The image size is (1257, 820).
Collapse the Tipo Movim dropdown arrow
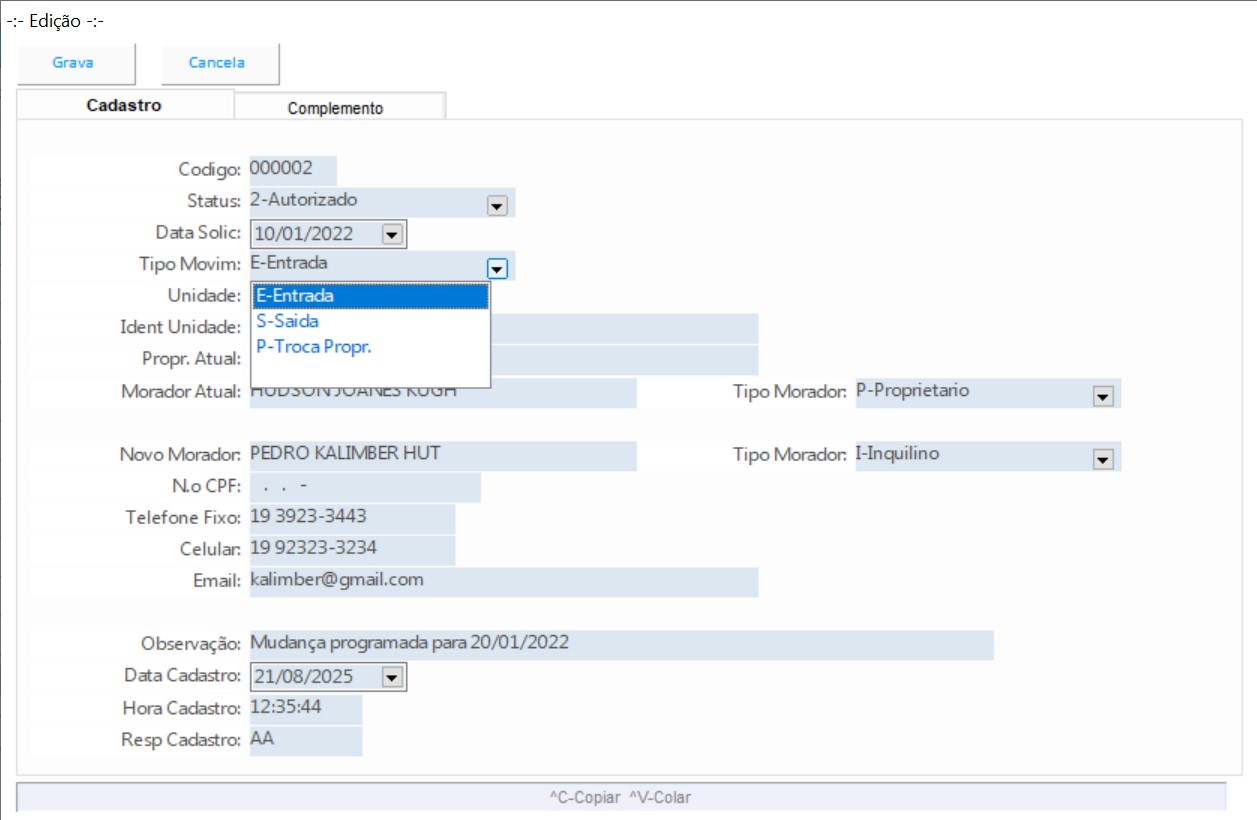(x=497, y=267)
